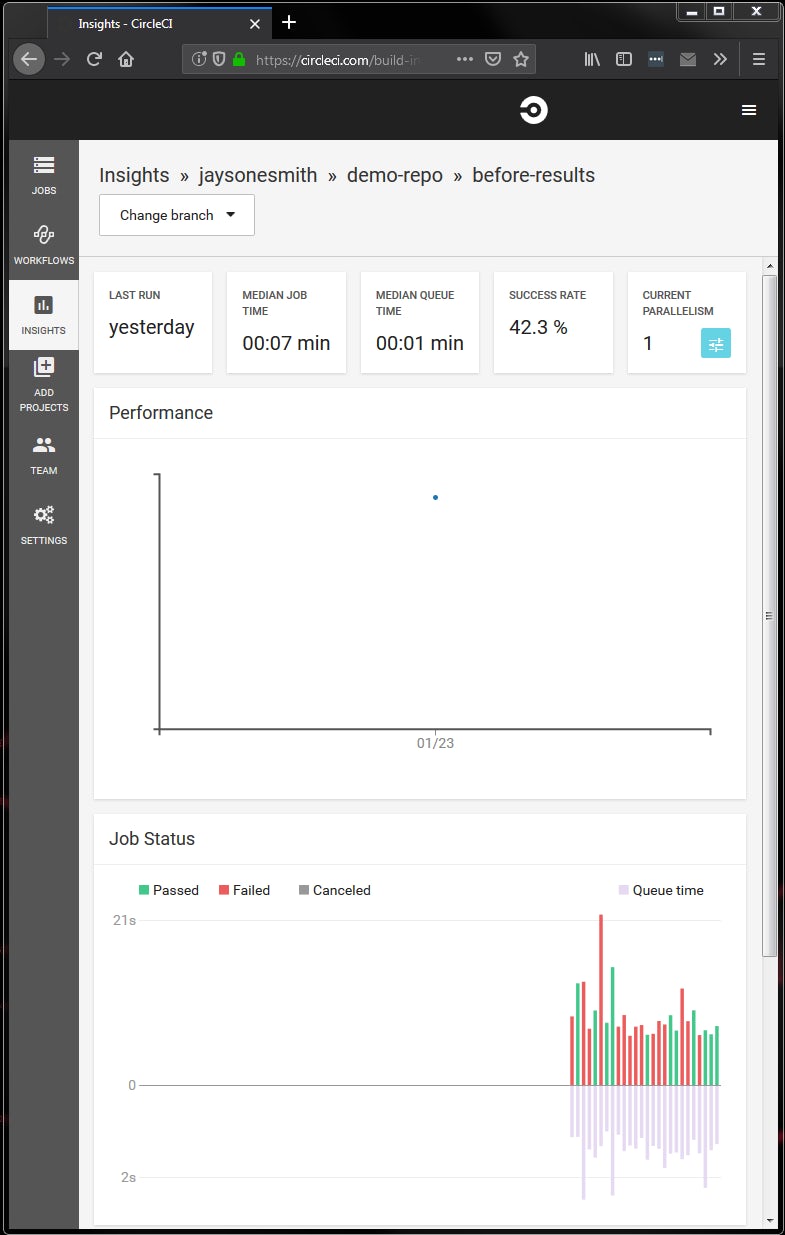Expand the Change branch dropdown
785x1235 pixels.
tap(177, 215)
